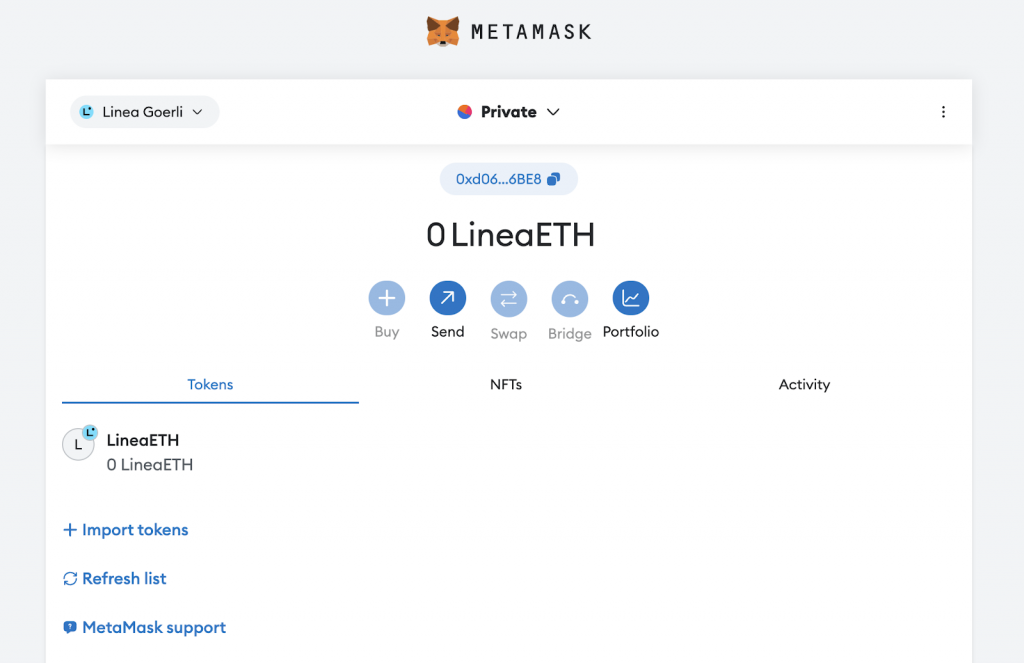The width and height of the screenshot is (1024, 663).
Task: Click the refresh icon next to Refresh list
Action: (69, 578)
